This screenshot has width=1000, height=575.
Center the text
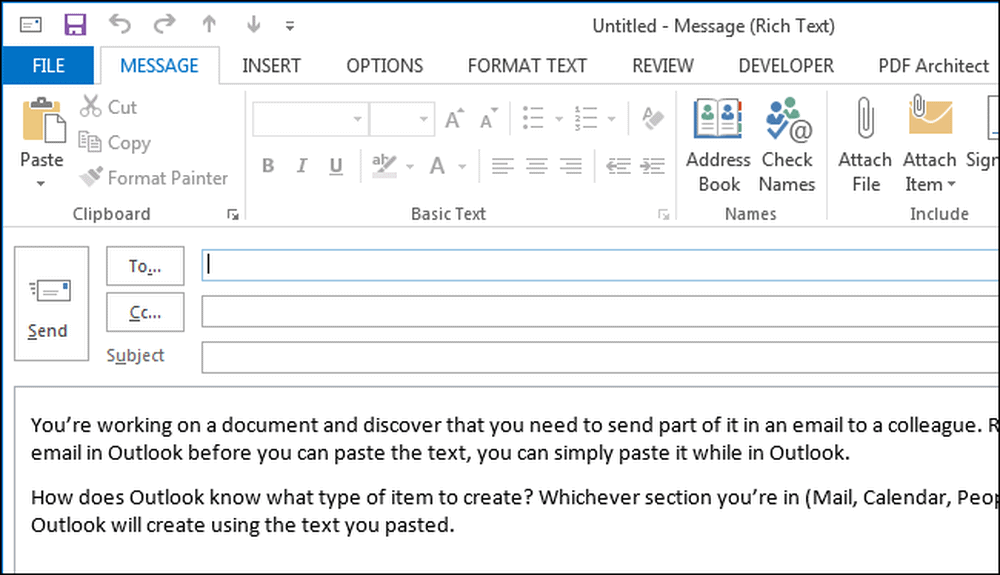pyautogui.click(x=536, y=166)
